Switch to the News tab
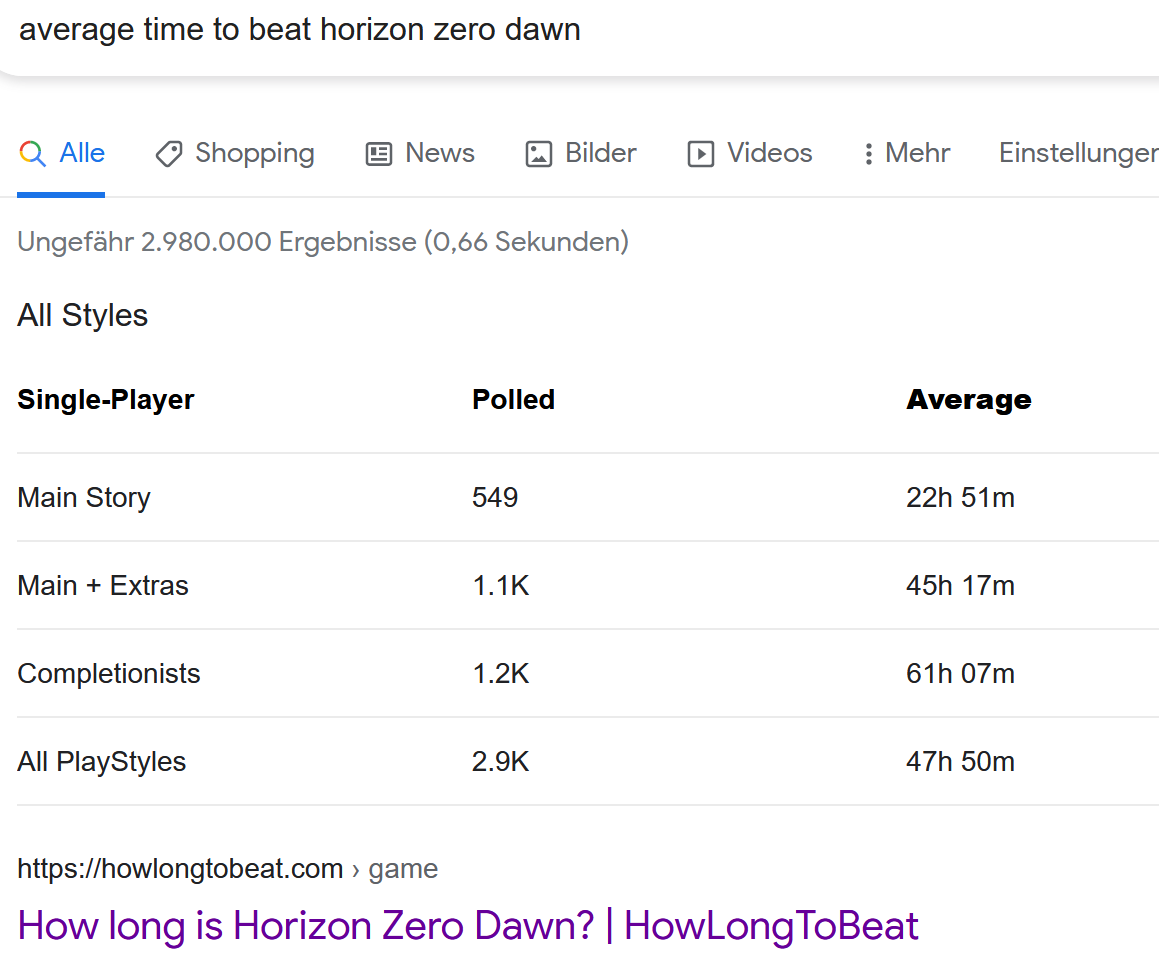 click(439, 153)
